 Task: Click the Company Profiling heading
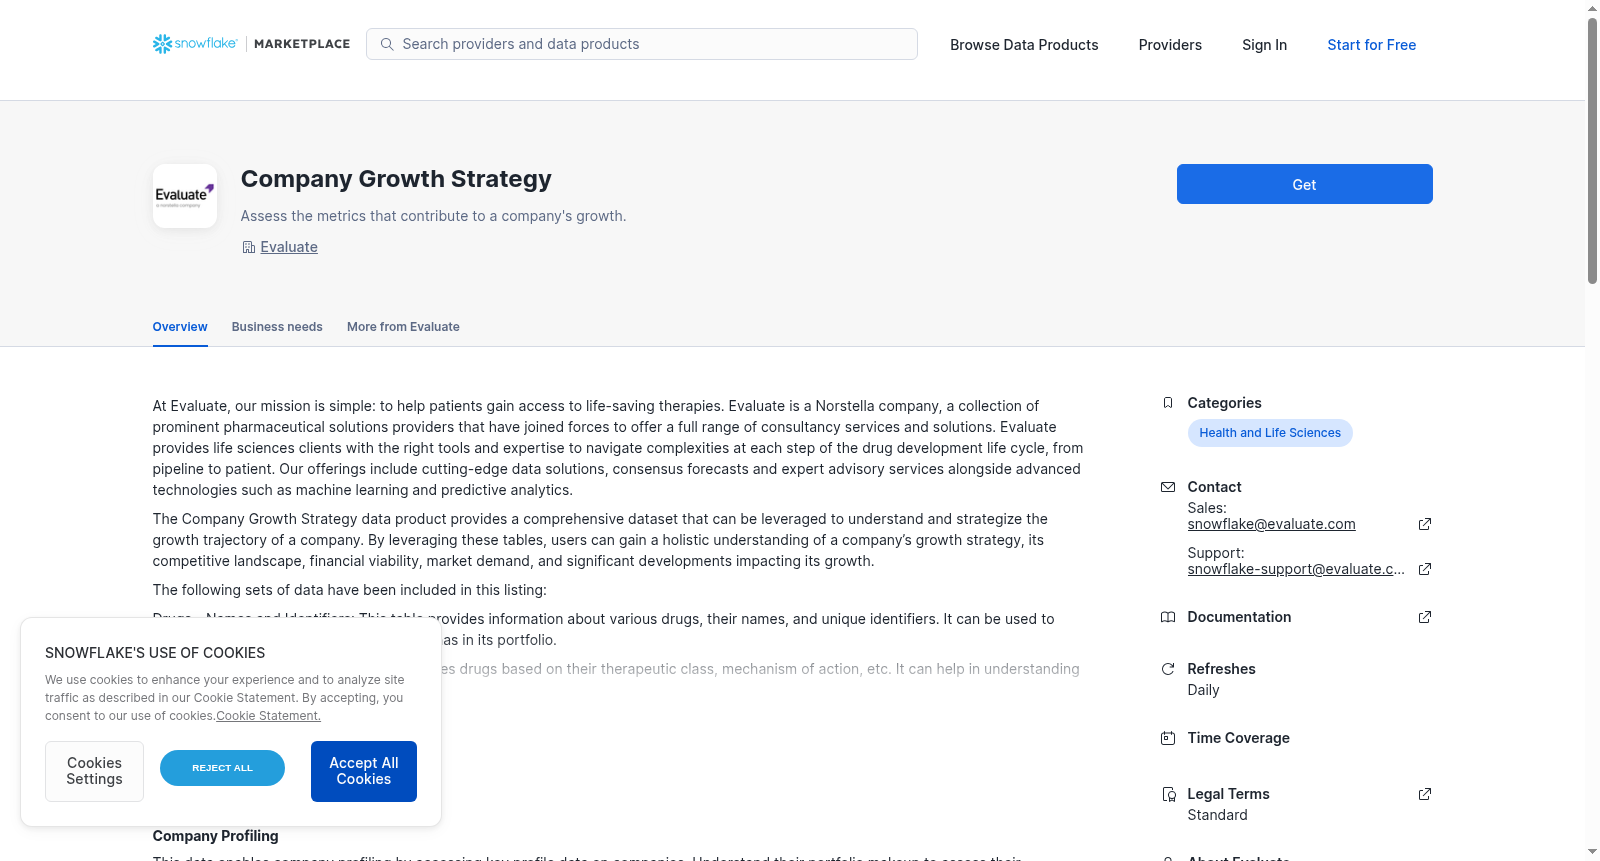click(215, 836)
